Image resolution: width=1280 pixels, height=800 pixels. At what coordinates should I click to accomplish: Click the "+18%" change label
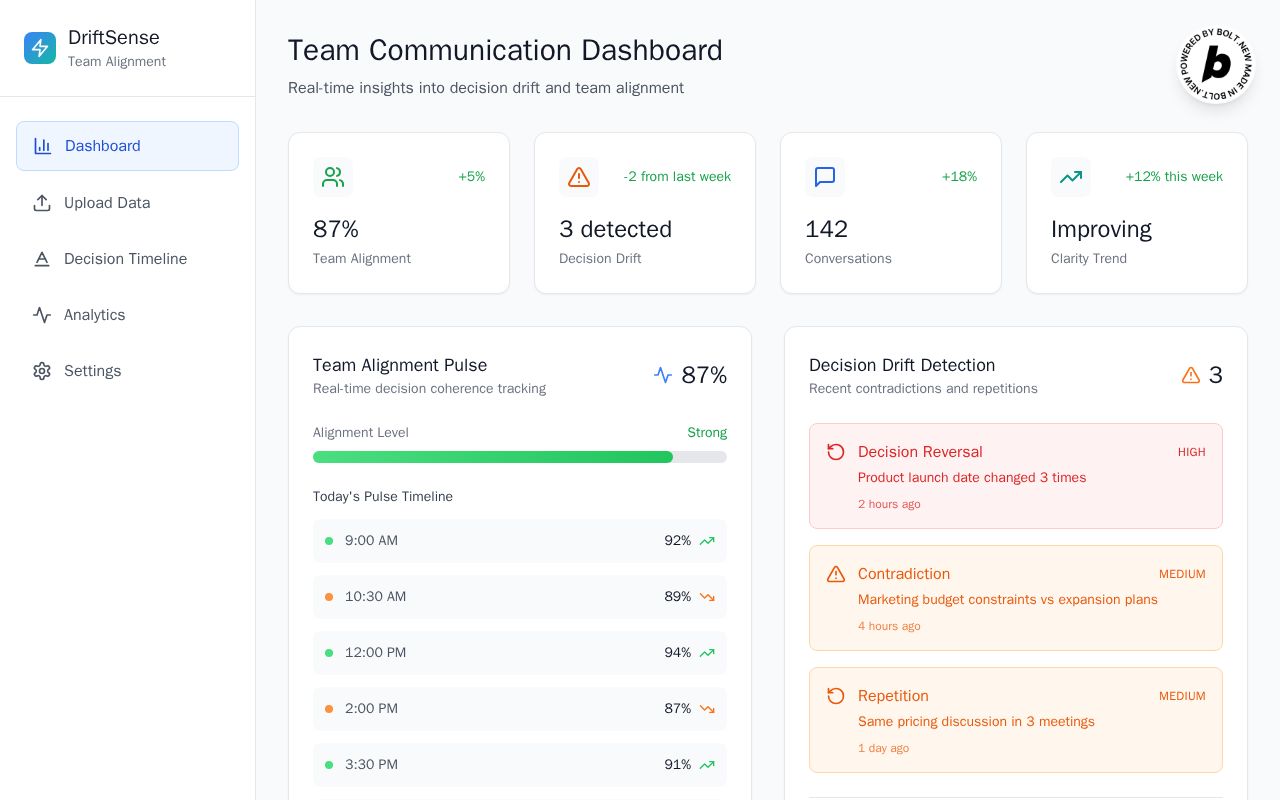[x=959, y=177]
